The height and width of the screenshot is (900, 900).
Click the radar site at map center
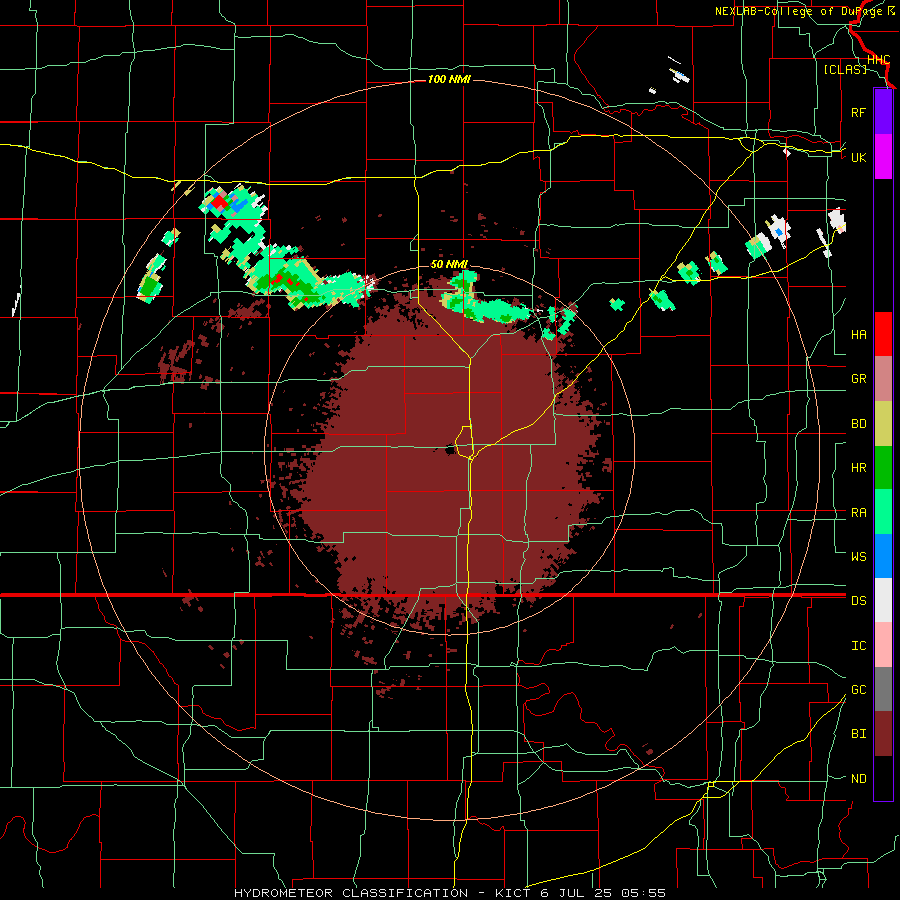tap(450, 449)
